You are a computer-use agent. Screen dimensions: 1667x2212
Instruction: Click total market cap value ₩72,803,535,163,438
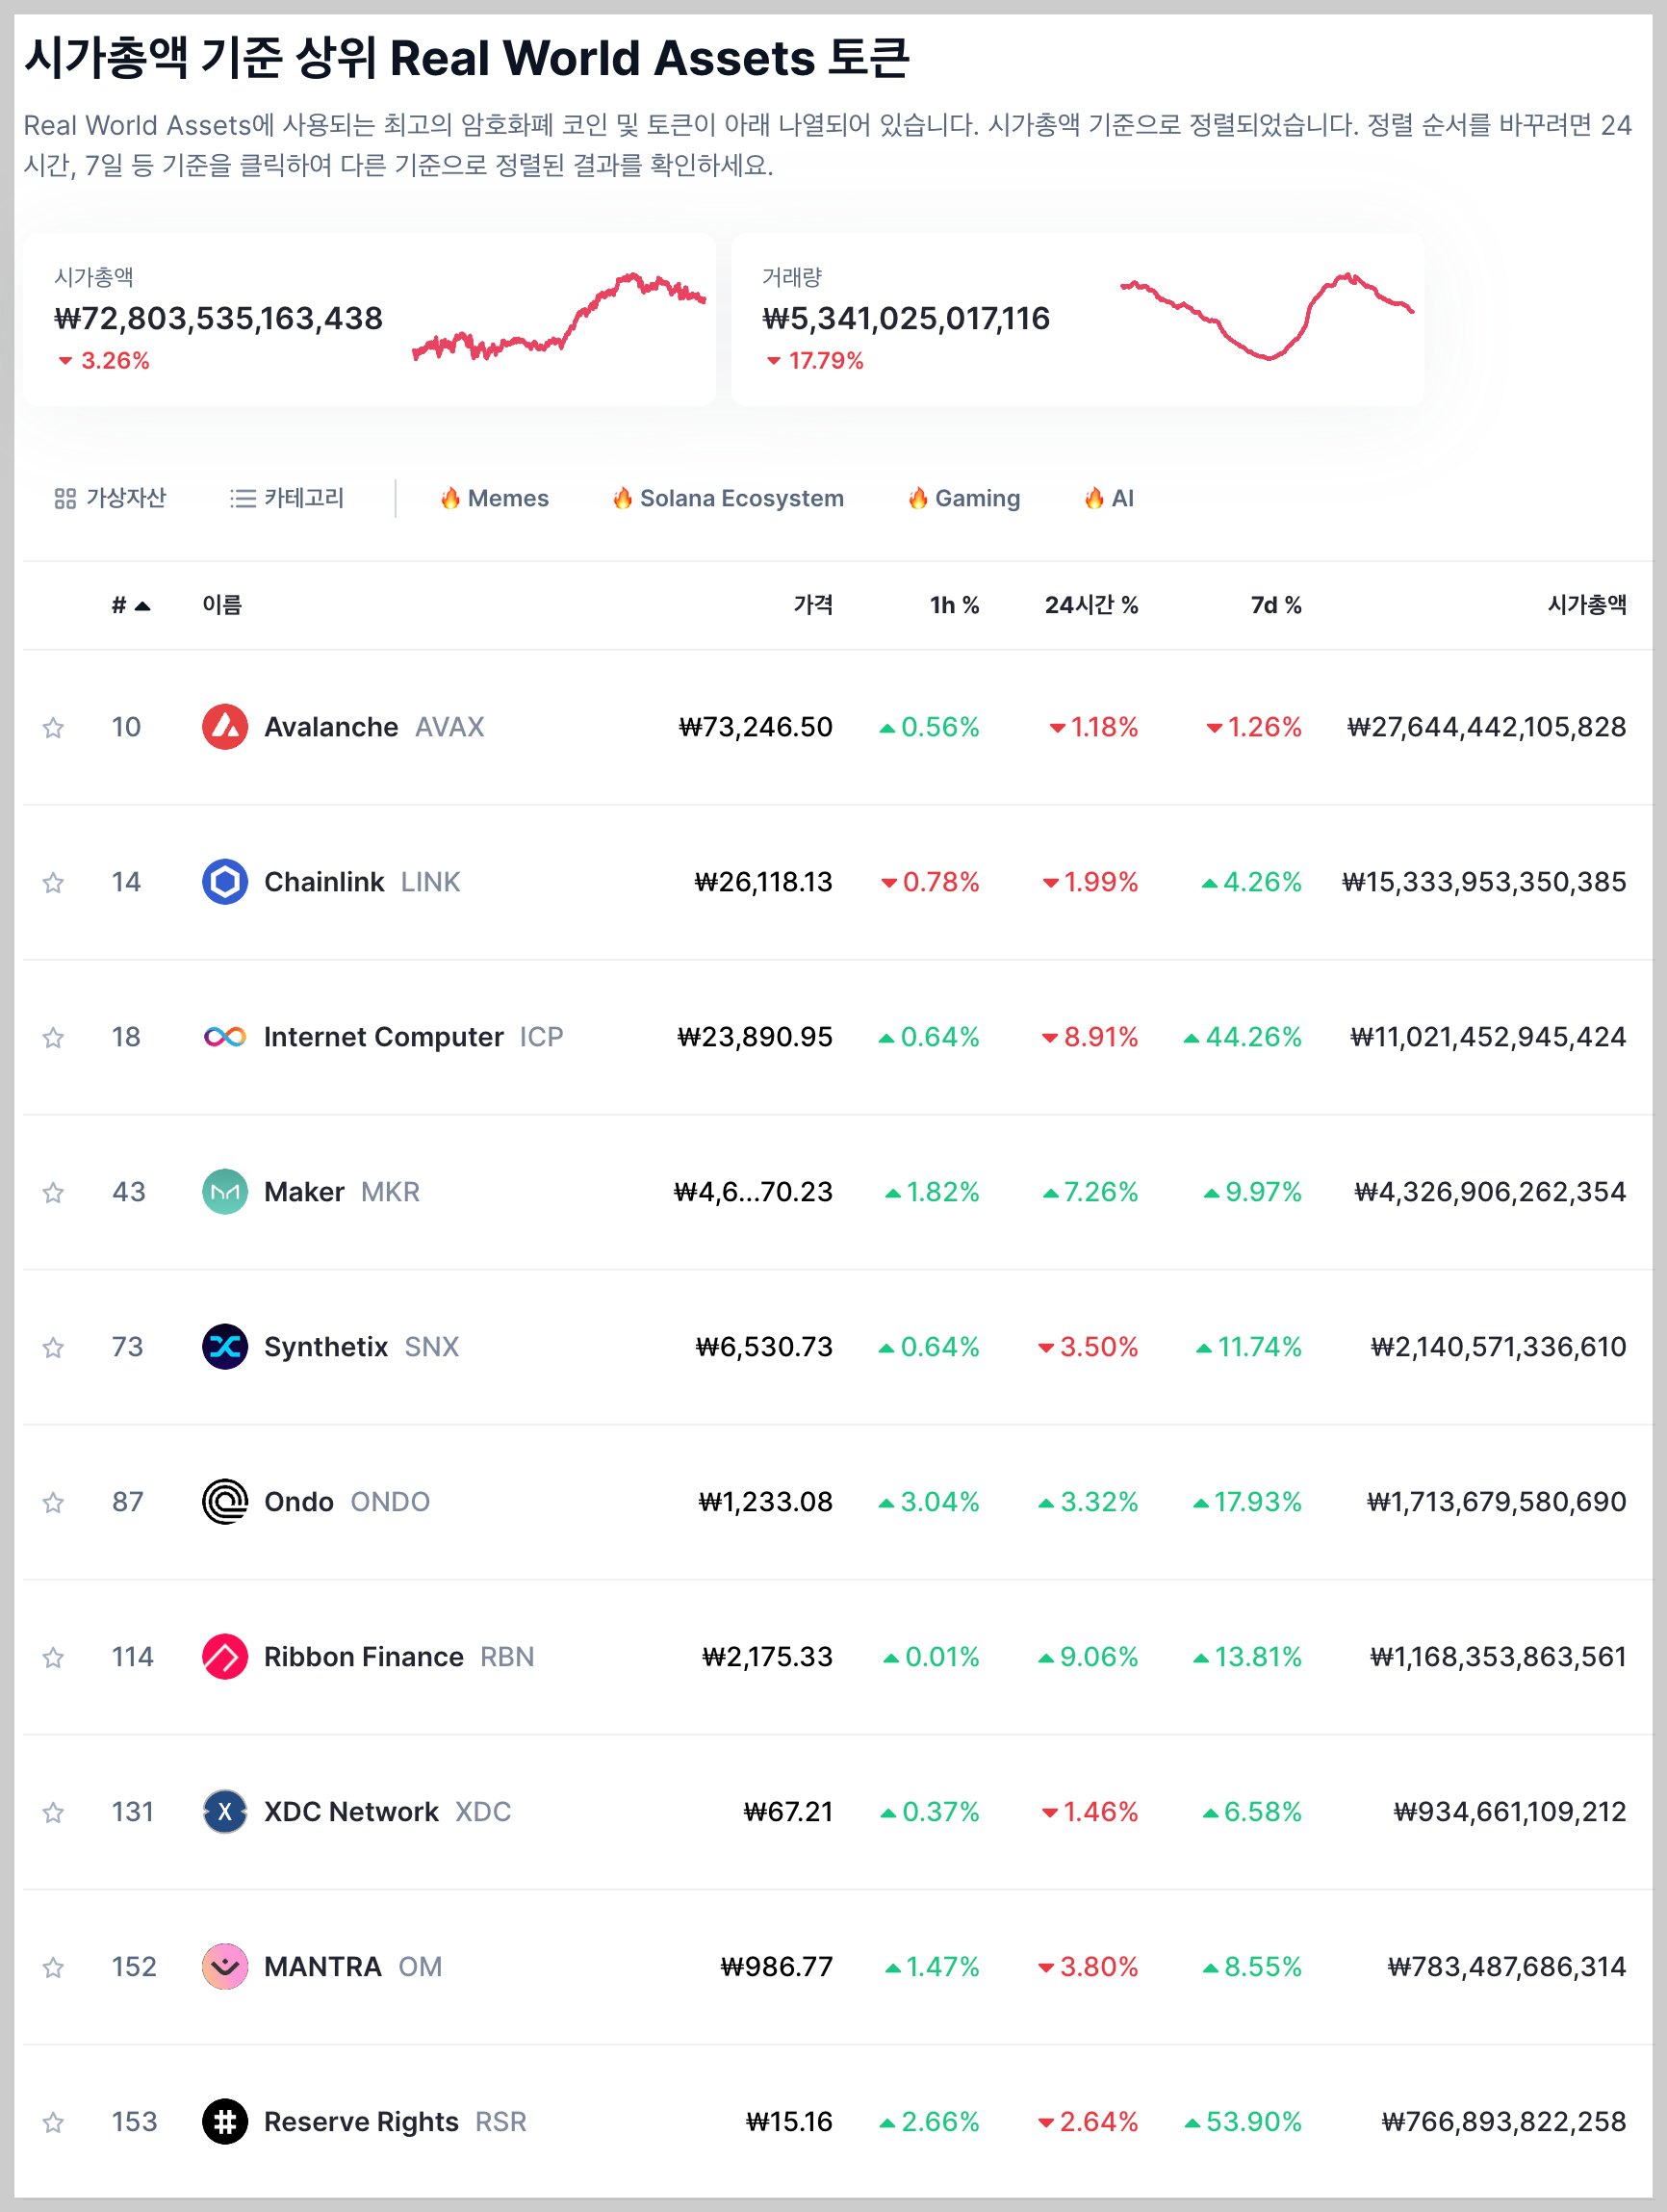pos(218,319)
